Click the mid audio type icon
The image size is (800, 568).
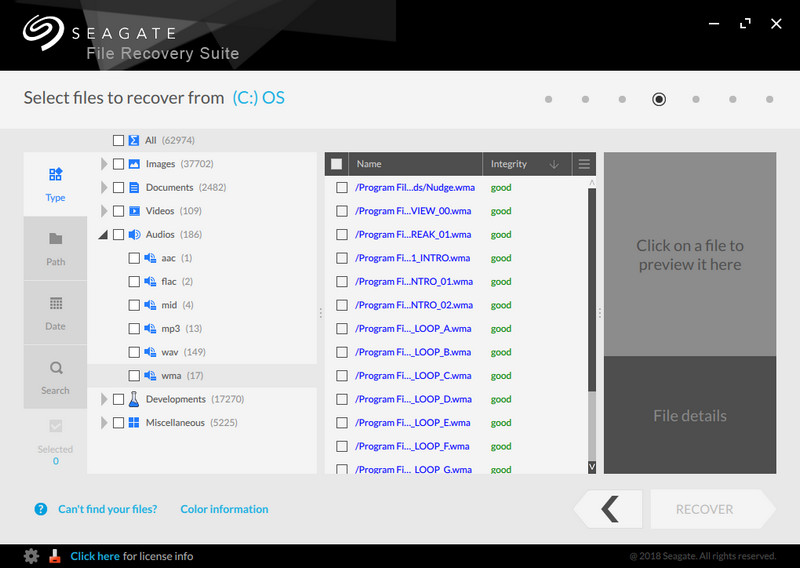point(150,305)
